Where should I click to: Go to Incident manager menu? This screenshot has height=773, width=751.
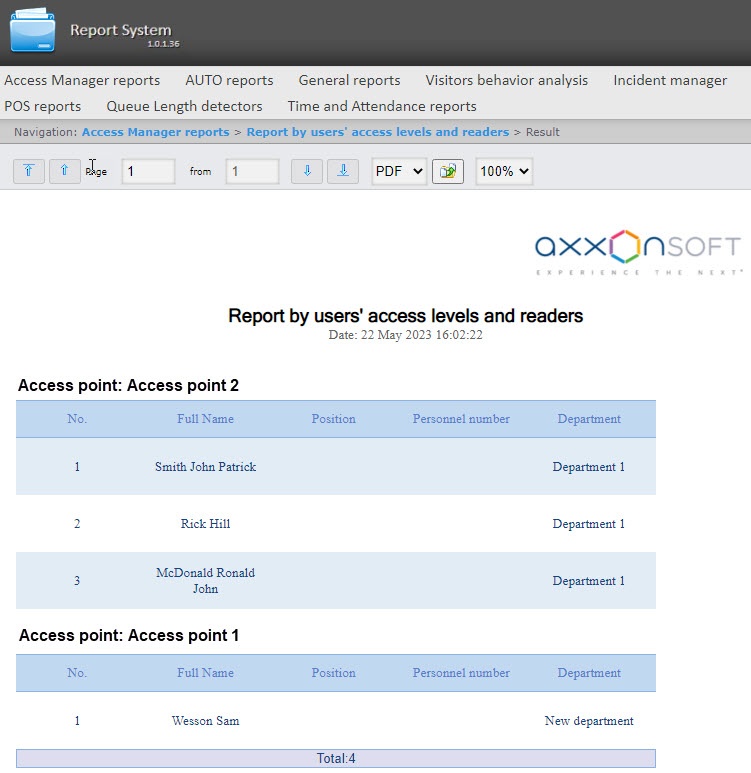tap(670, 80)
